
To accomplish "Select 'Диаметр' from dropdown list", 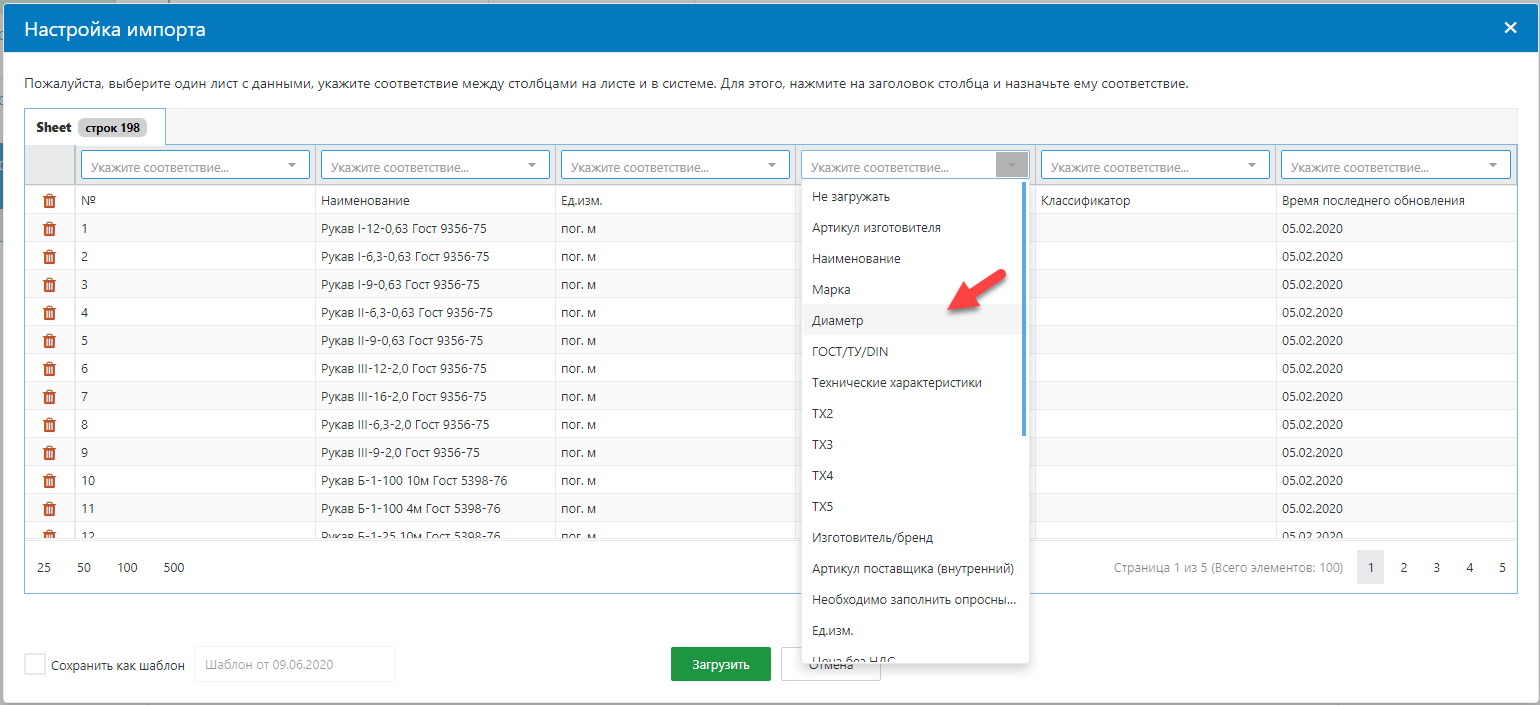I will (x=838, y=321).
